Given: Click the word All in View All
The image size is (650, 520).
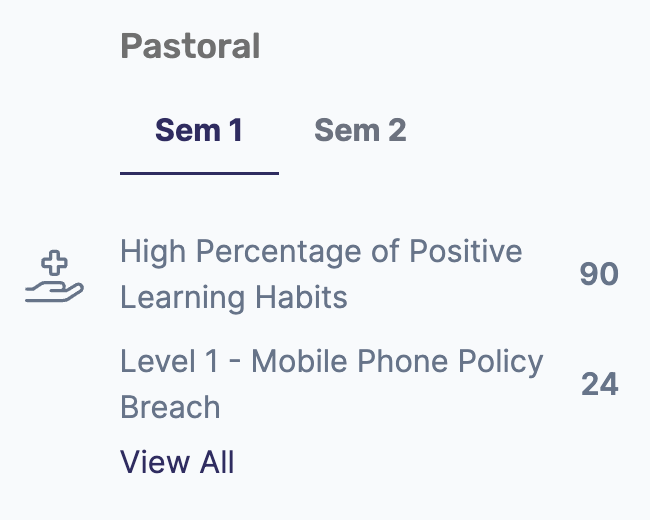Looking at the screenshot, I should coord(217,462).
